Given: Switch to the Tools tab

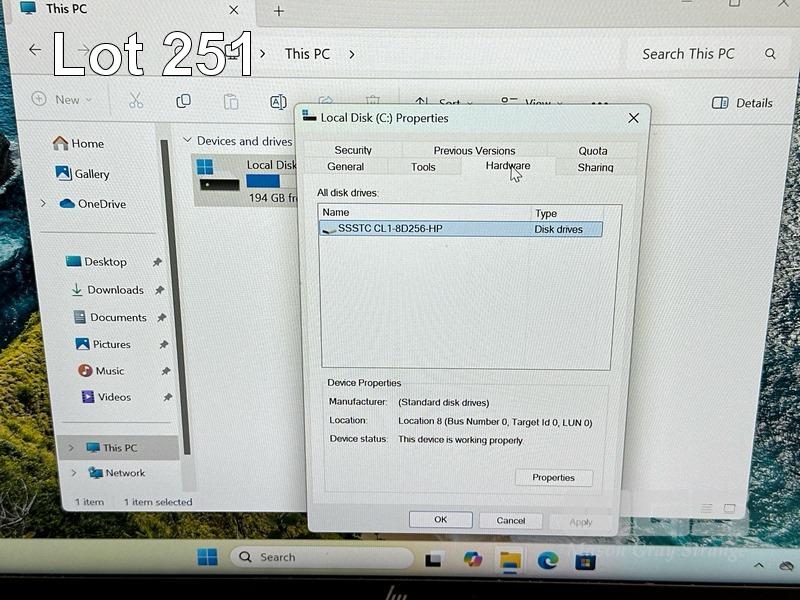Looking at the screenshot, I should coord(423,167).
